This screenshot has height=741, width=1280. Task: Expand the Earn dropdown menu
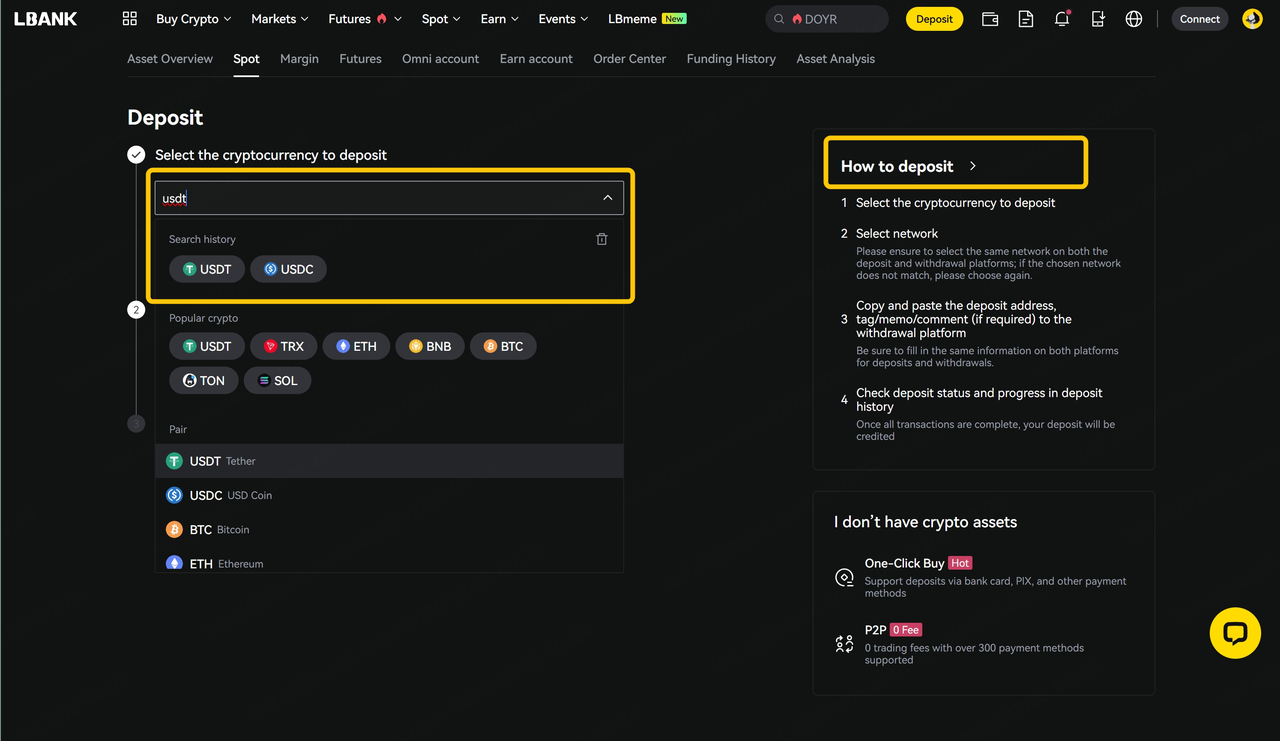499,19
